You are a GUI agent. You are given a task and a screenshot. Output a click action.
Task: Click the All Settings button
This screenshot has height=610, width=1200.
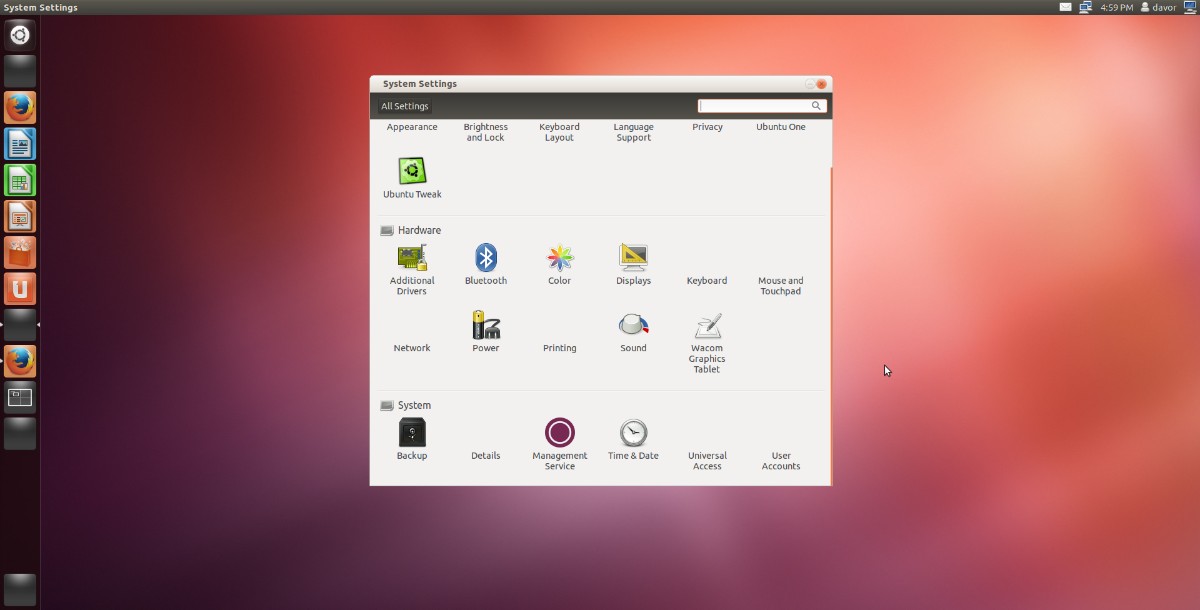(404, 106)
